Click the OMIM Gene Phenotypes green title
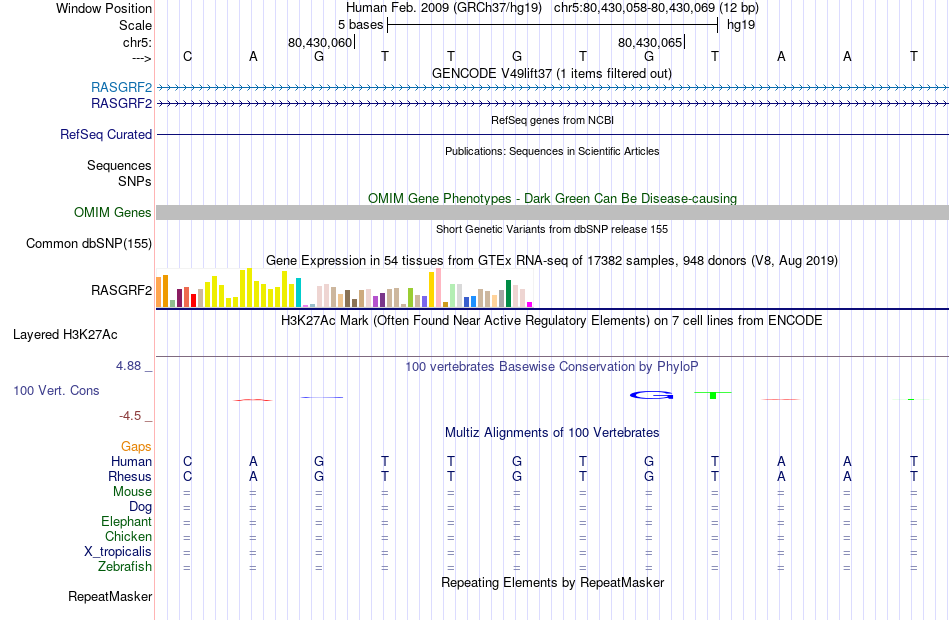 [552, 199]
